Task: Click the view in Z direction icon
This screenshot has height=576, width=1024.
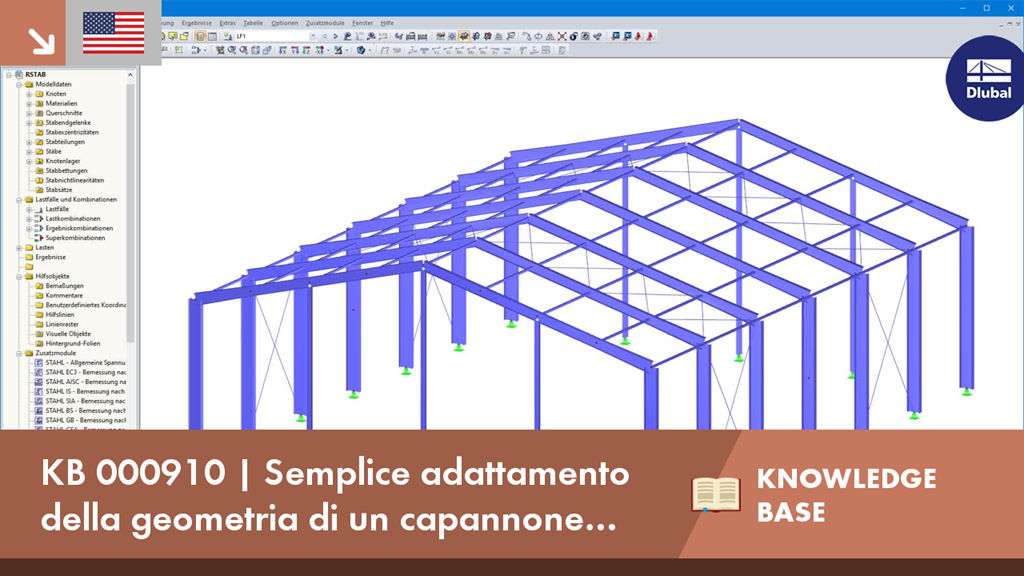Action: [306, 50]
